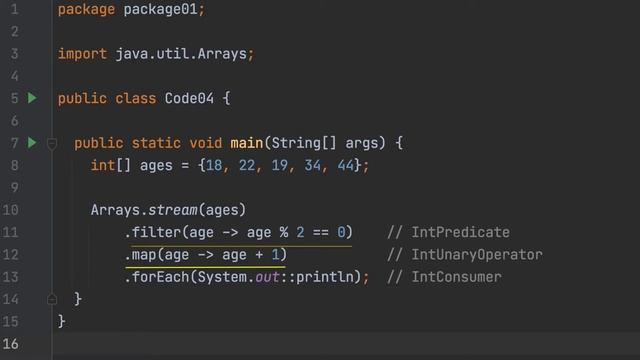Click the 'static' keyword
640x360 pixels.
pos(156,143)
